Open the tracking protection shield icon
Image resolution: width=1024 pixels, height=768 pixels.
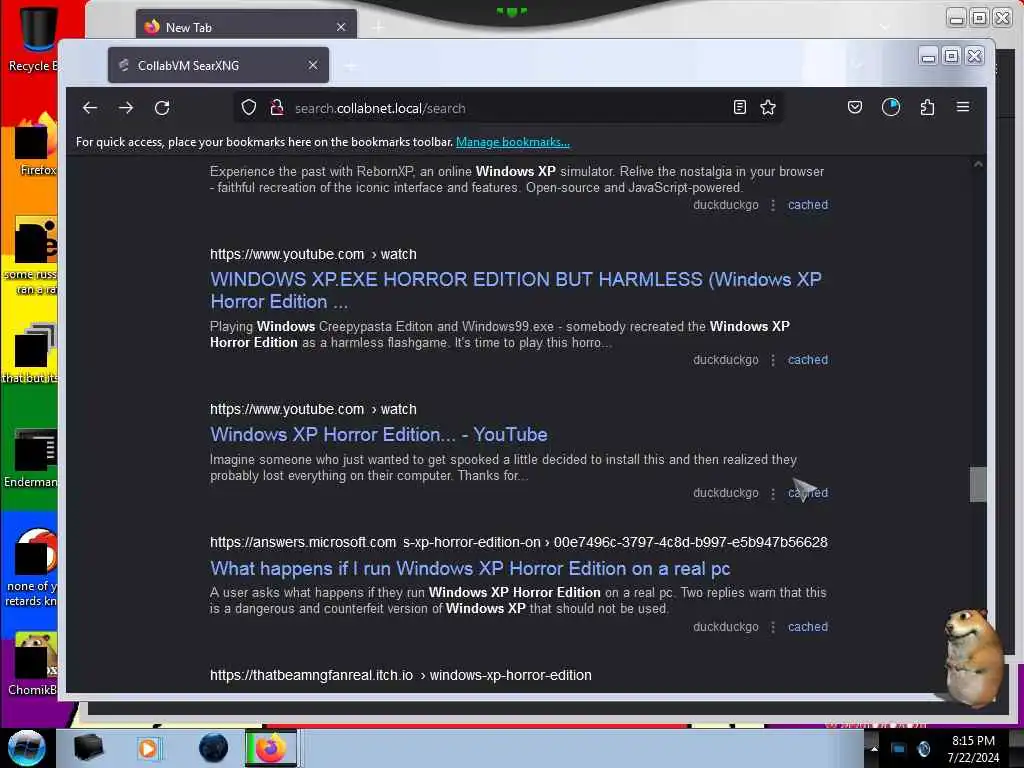coord(249,108)
